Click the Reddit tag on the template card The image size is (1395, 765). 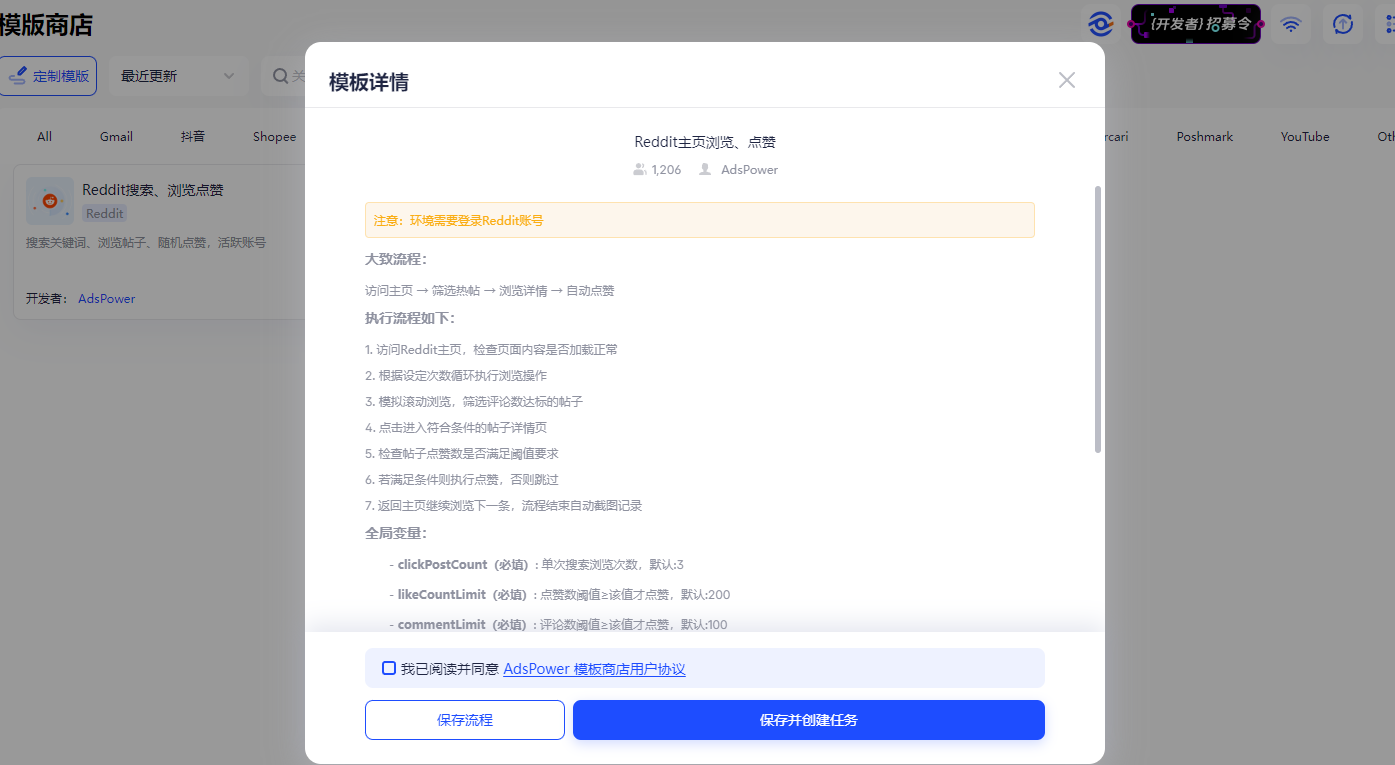(104, 213)
